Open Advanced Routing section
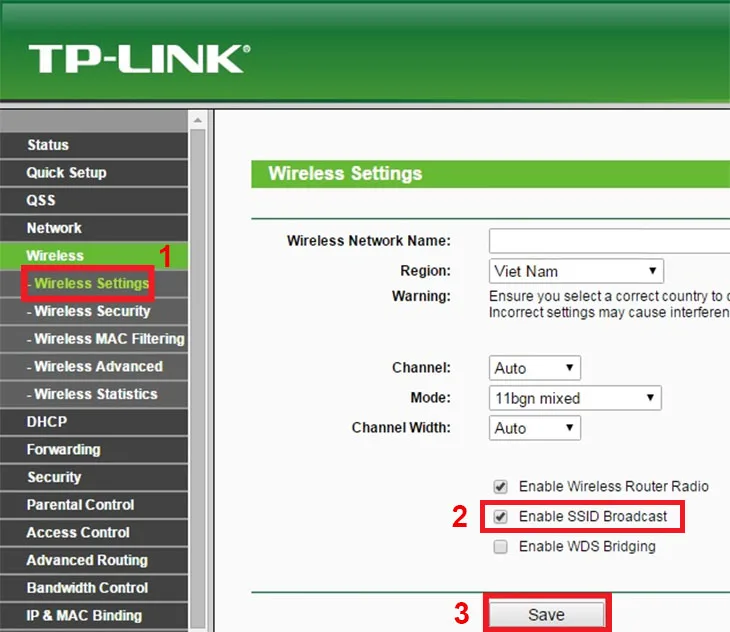The height and width of the screenshot is (632, 730). [x=94, y=560]
